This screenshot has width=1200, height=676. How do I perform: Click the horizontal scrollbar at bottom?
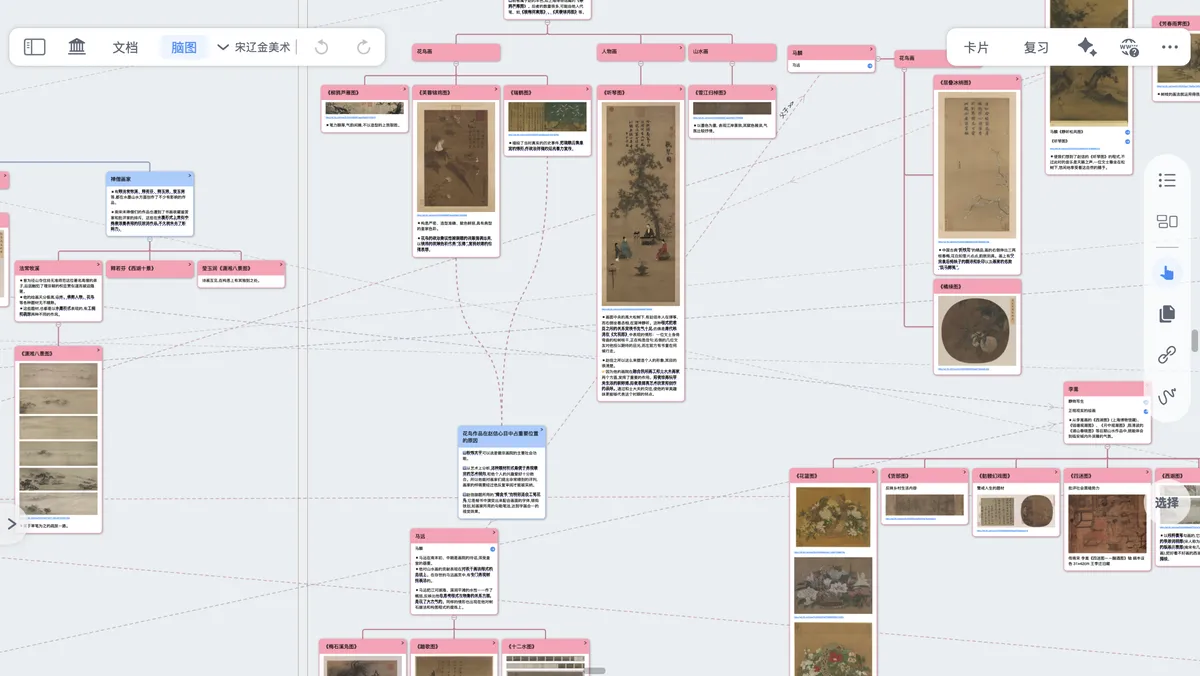594,670
